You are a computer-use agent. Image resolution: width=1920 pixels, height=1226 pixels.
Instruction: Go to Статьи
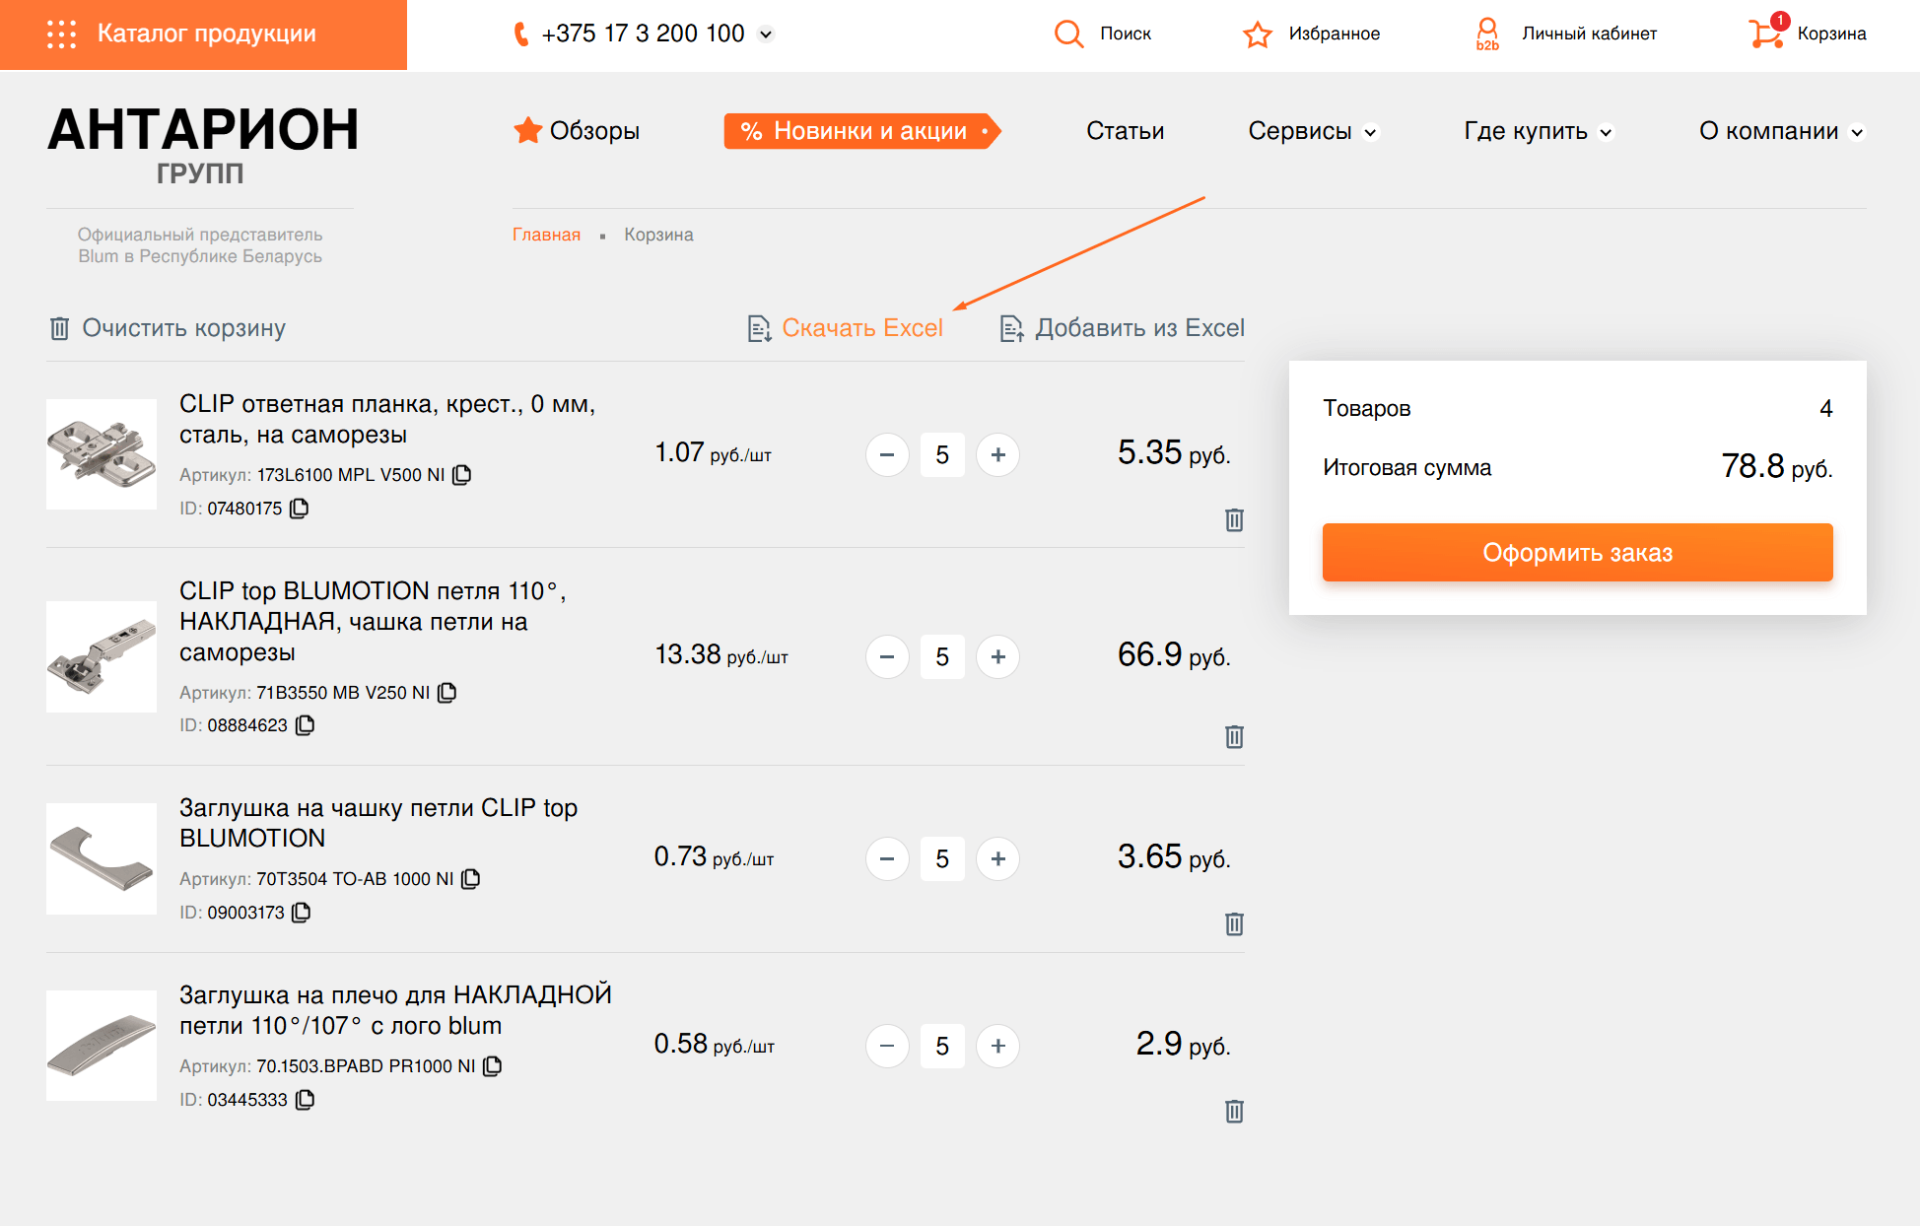(1125, 131)
